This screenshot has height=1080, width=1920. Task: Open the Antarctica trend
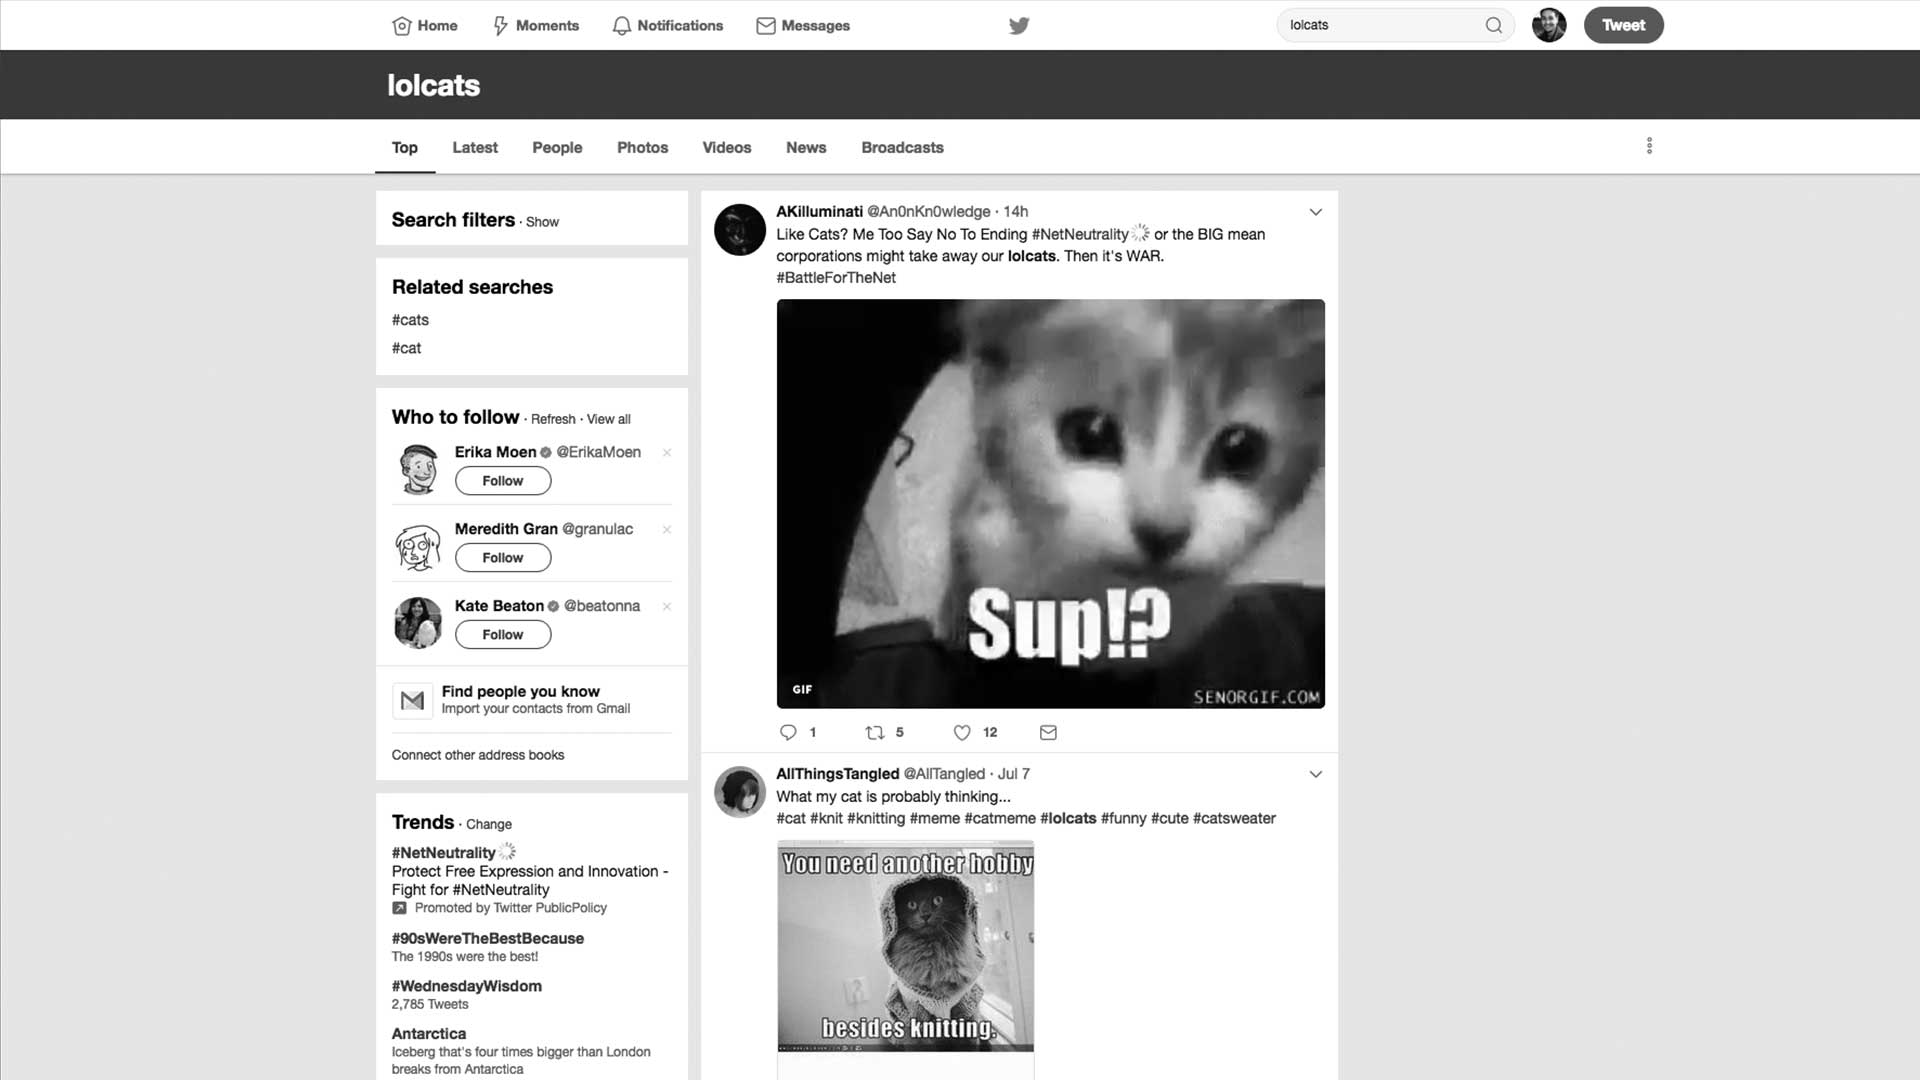pos(429,1034)
